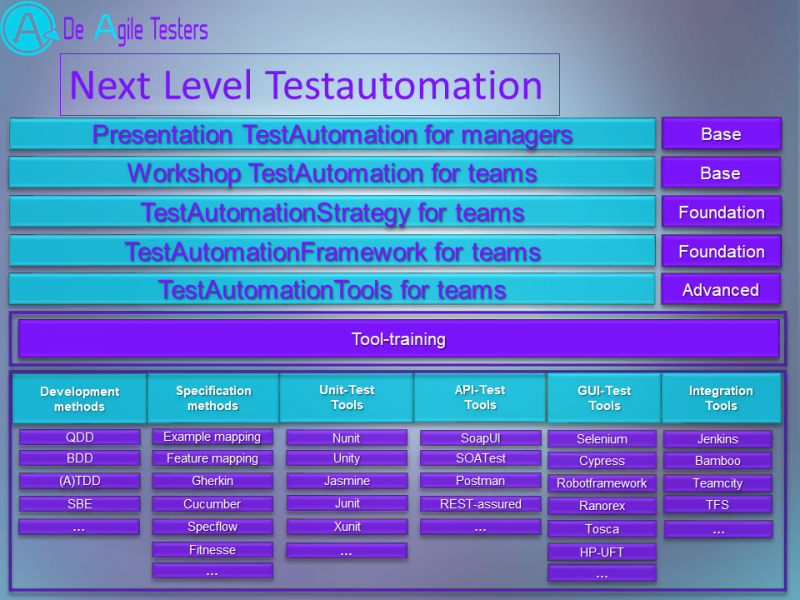
Task: Pick the Junit item
Action: [x=346, y=503]
